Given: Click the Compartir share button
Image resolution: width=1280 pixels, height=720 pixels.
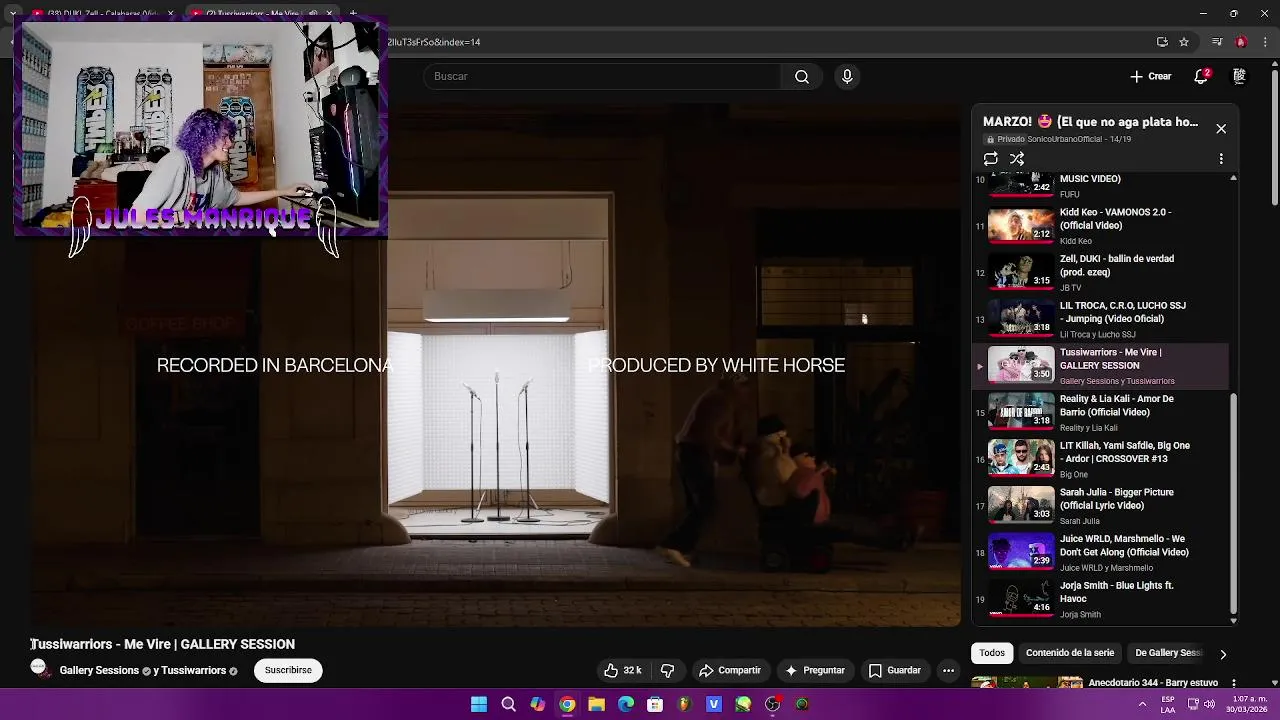Looking at the screenshot, I should pos(730,670).
